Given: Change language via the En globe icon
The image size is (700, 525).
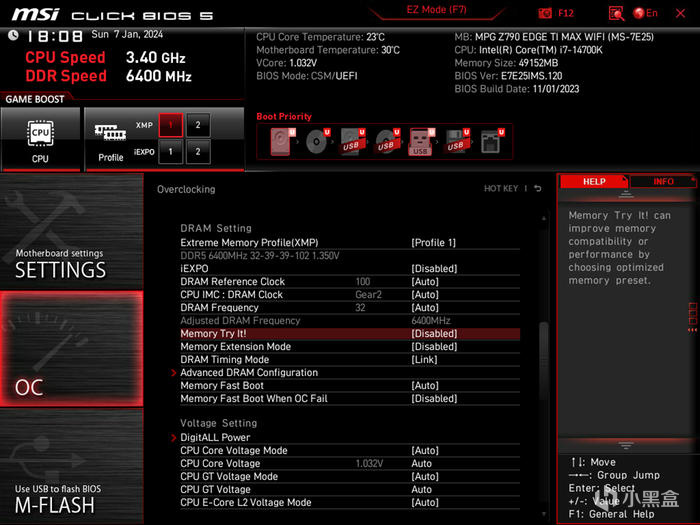Looking at the screenshot, I should click(646, 13).
